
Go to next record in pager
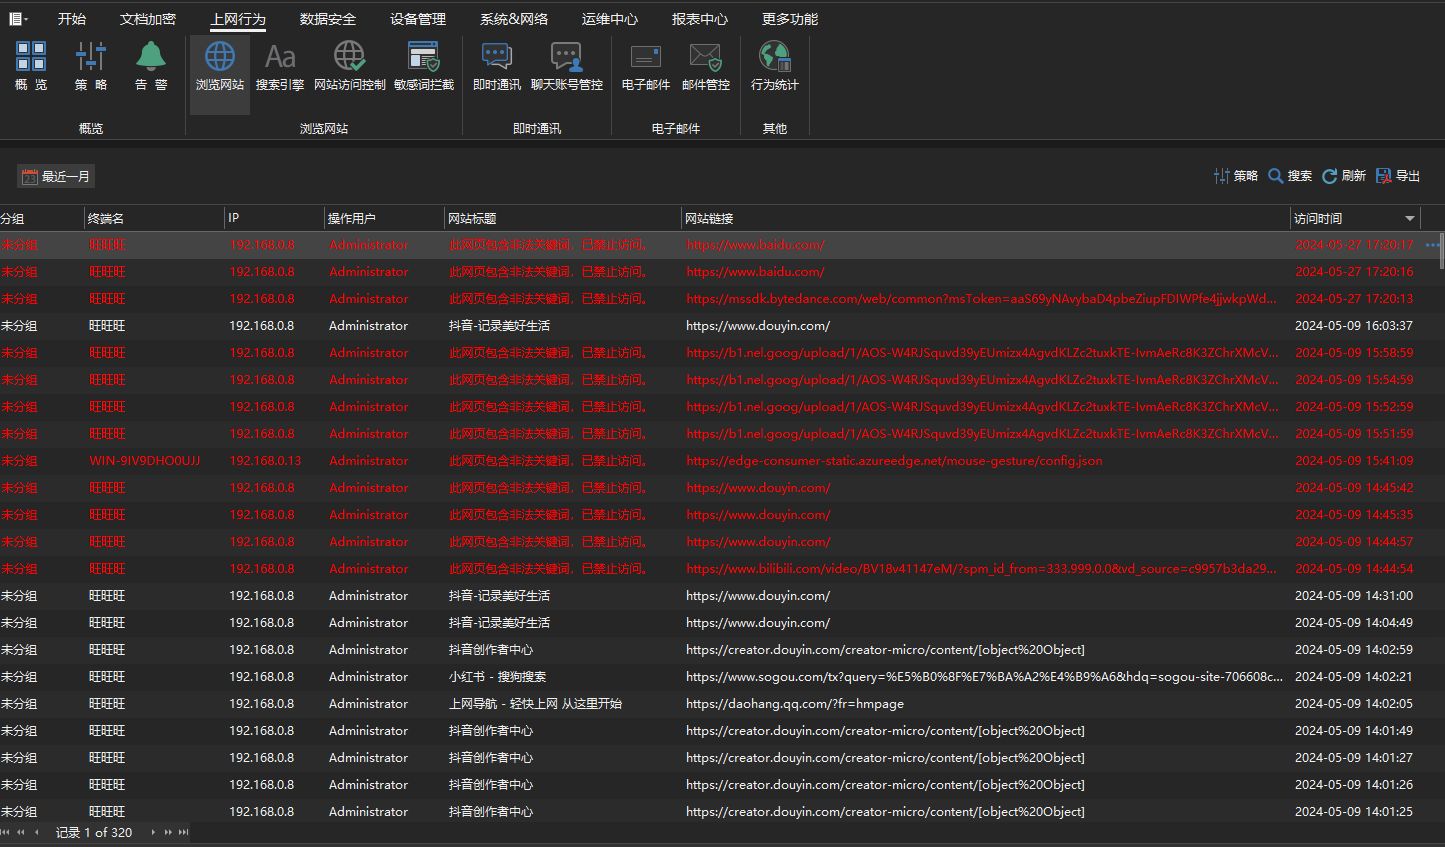tap(153, 832)
